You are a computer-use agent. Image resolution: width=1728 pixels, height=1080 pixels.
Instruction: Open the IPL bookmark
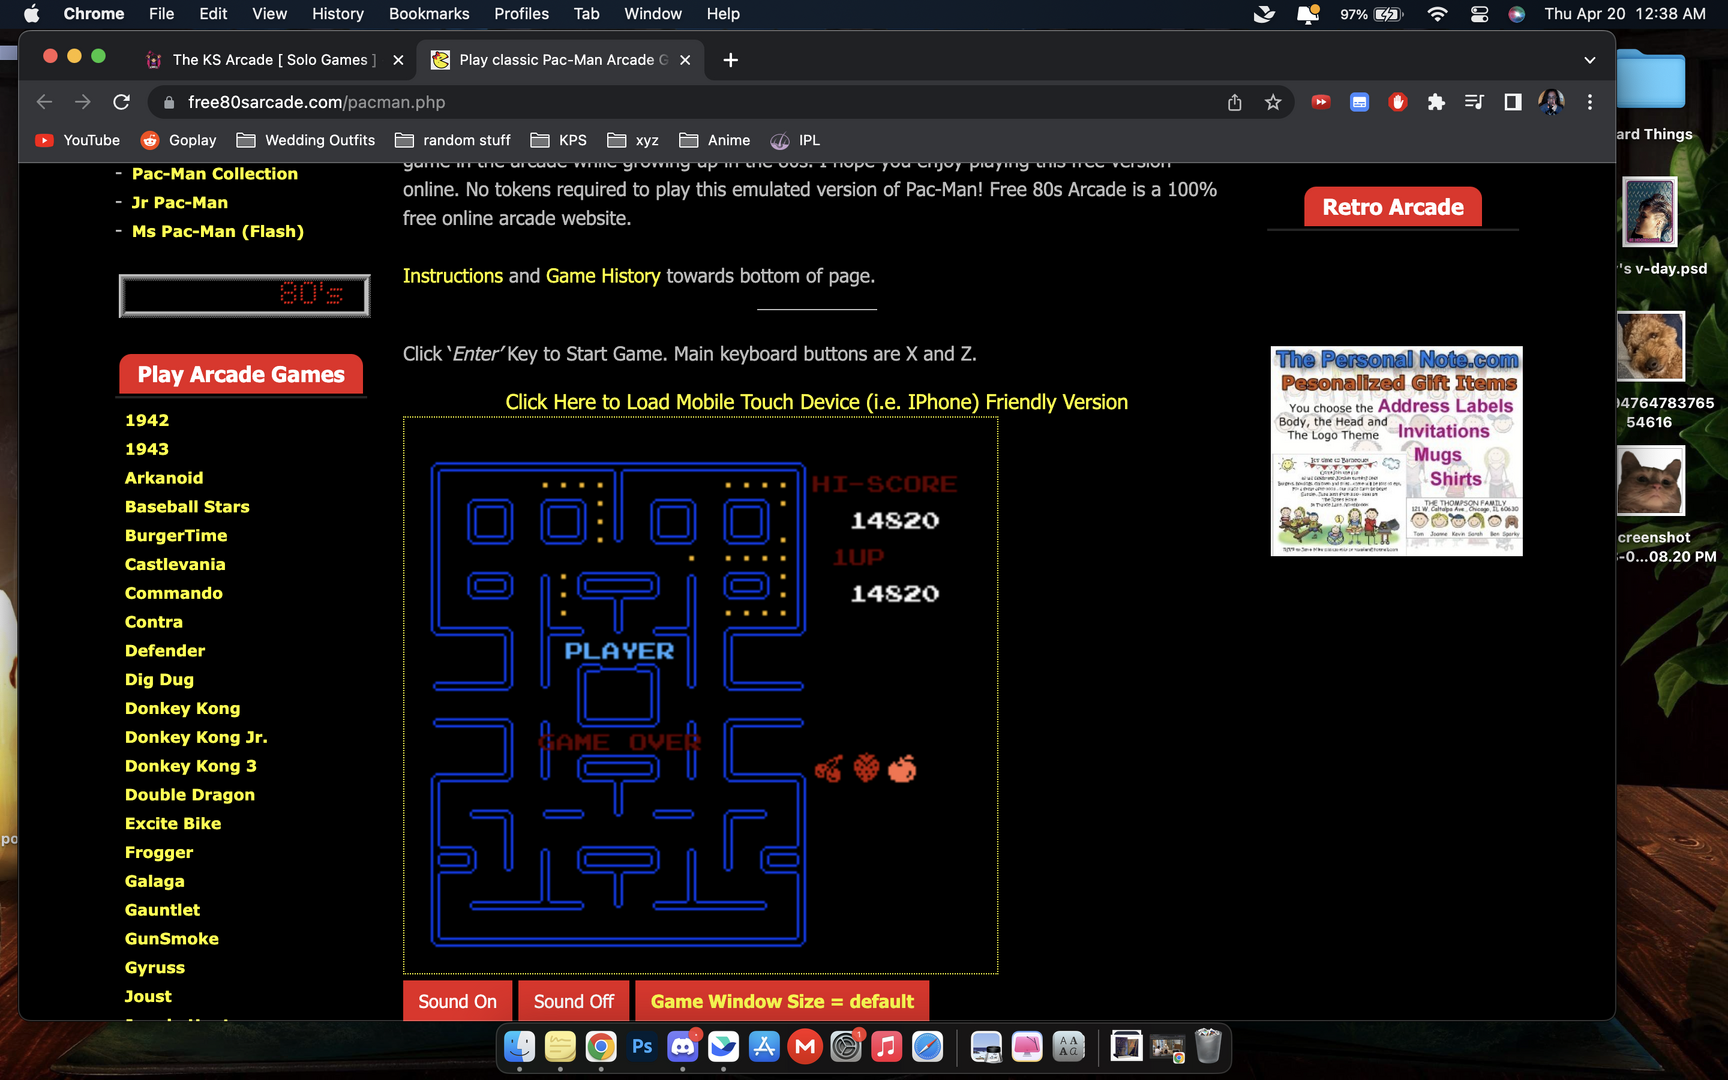point(795,140)
